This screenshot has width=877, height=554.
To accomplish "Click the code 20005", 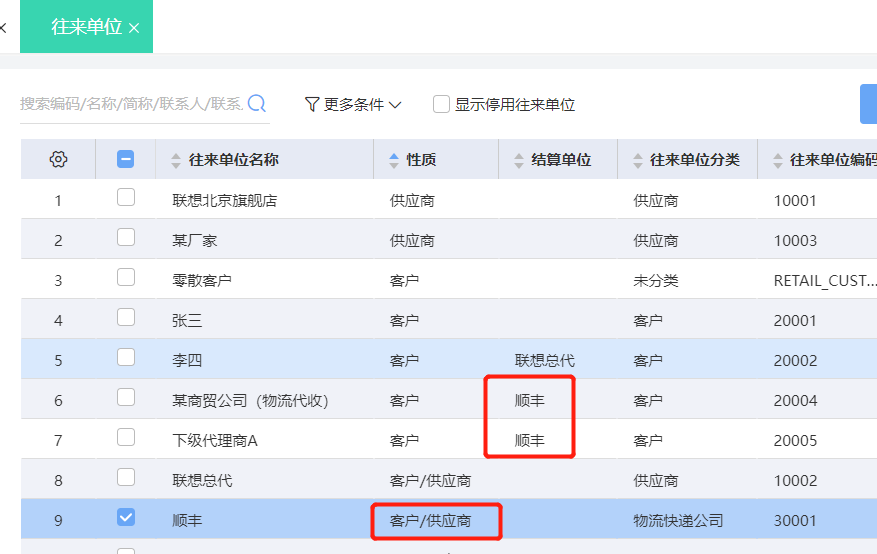I will (795, 441).
